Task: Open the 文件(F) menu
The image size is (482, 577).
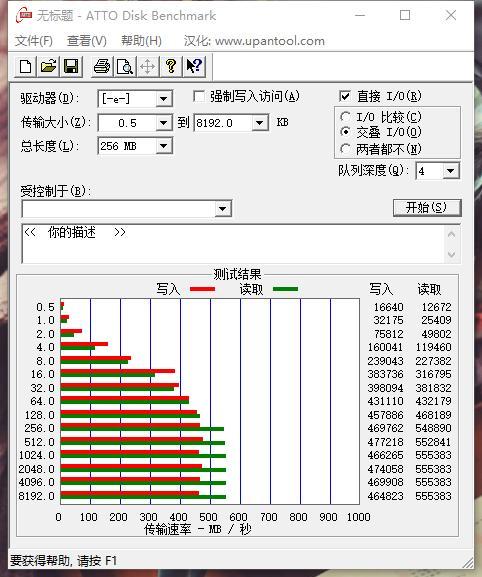Action: (x=33, y=41)
